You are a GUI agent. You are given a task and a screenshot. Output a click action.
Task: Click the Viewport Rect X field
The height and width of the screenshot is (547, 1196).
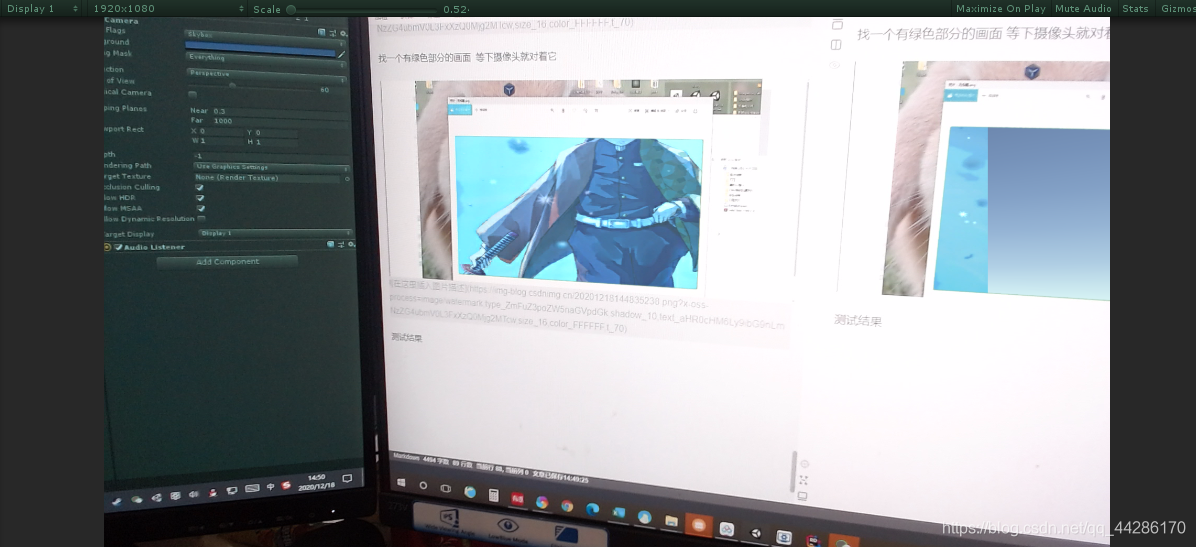(x=220, y=132)
